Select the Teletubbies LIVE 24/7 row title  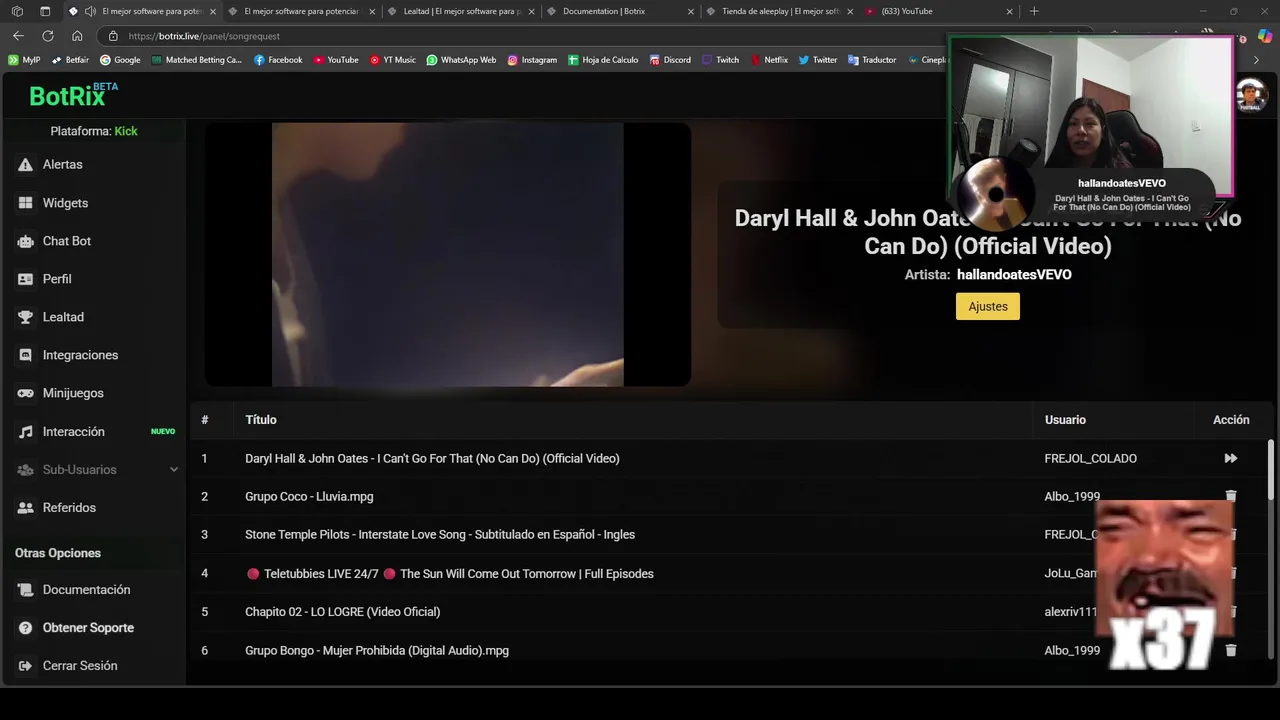(x=449, y=574)
